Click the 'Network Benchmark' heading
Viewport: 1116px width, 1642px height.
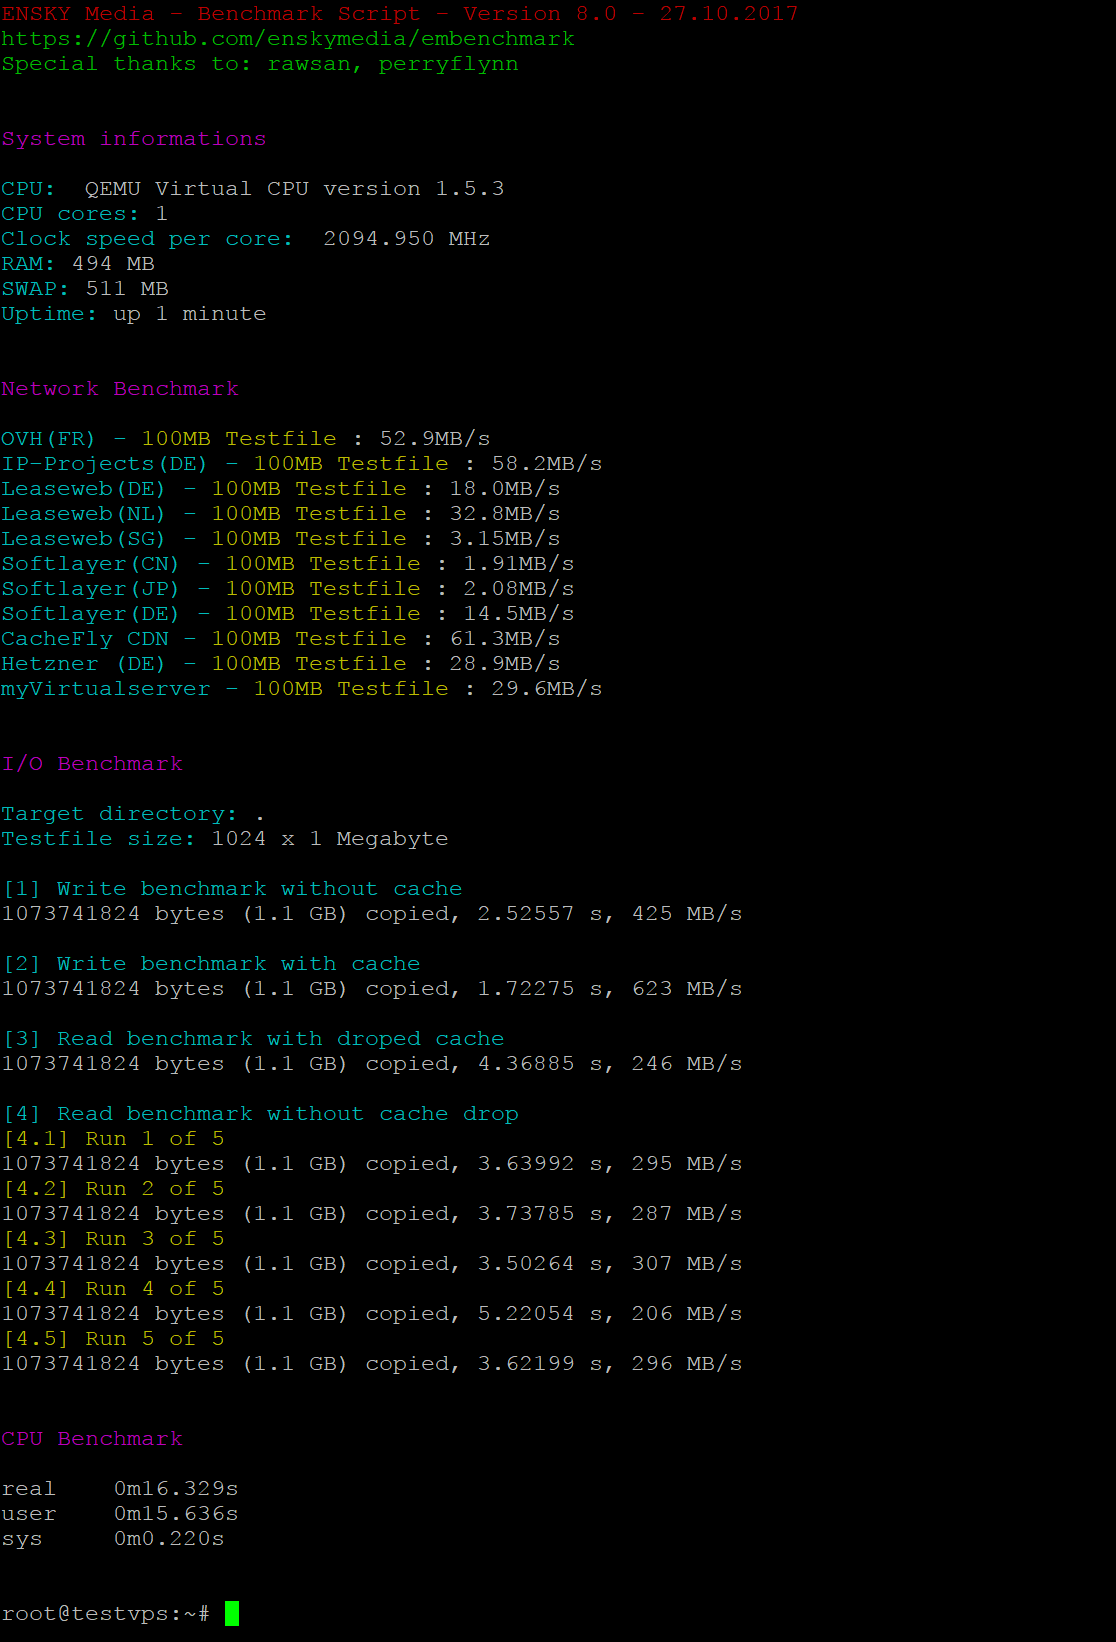coord(120,389)
